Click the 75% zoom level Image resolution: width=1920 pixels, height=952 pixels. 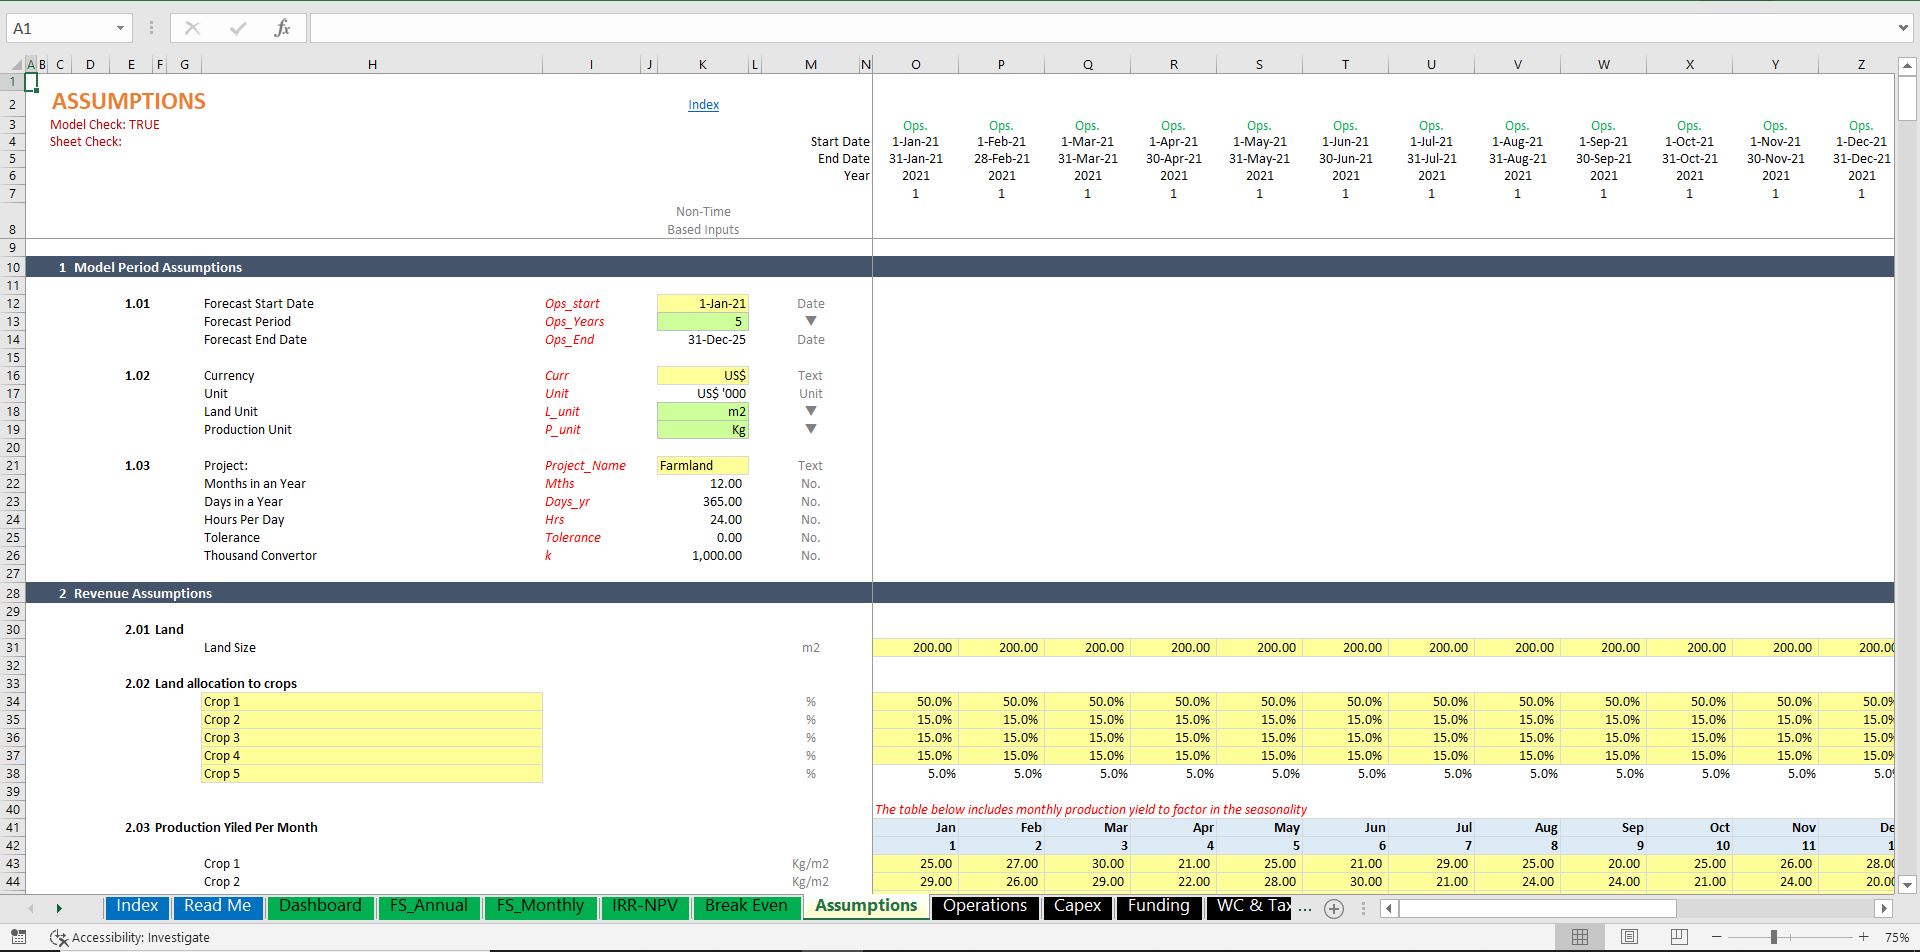(x=1896, y=938)
